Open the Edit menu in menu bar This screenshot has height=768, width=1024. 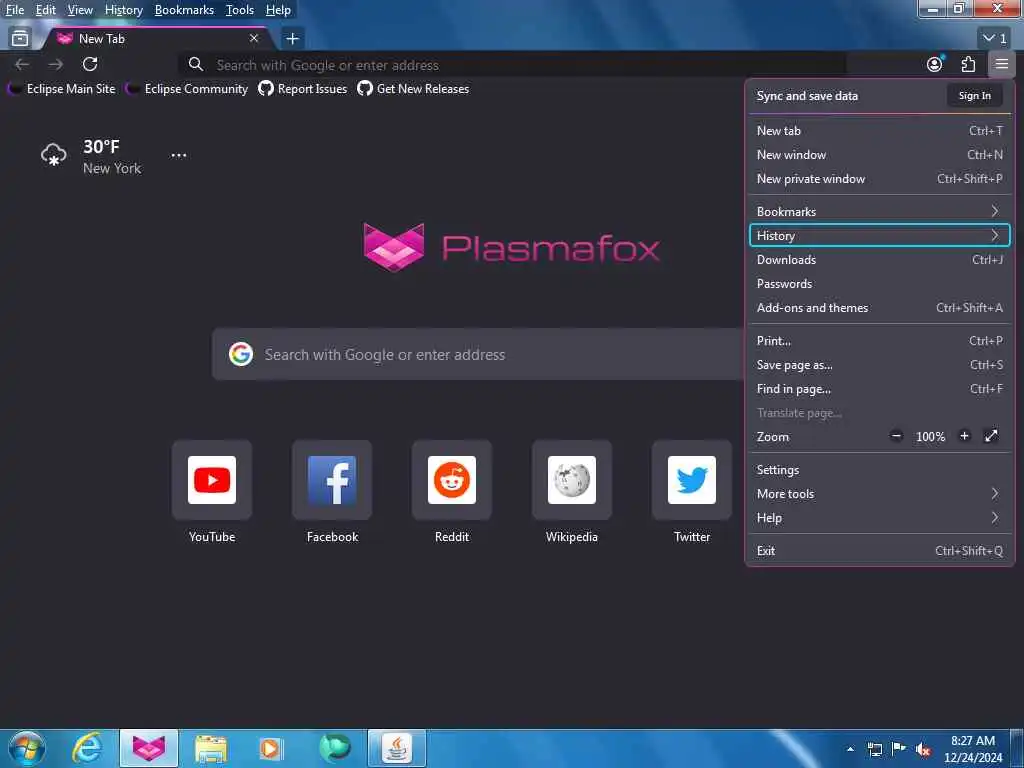[x=45, y=10]
